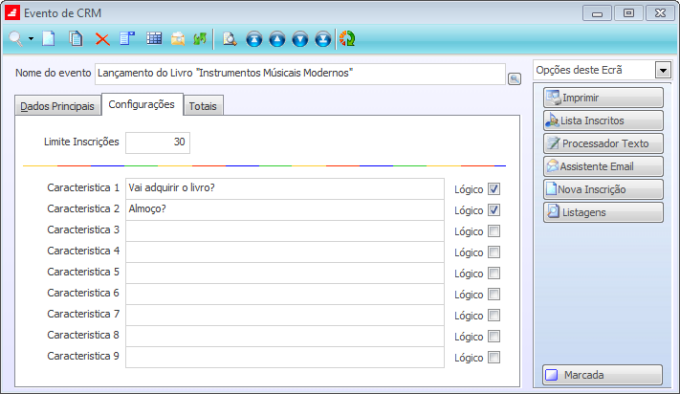680x394 pixels.
Task: Enable Lógico for Caracteristica 9
Action: [x=494, y=357]
